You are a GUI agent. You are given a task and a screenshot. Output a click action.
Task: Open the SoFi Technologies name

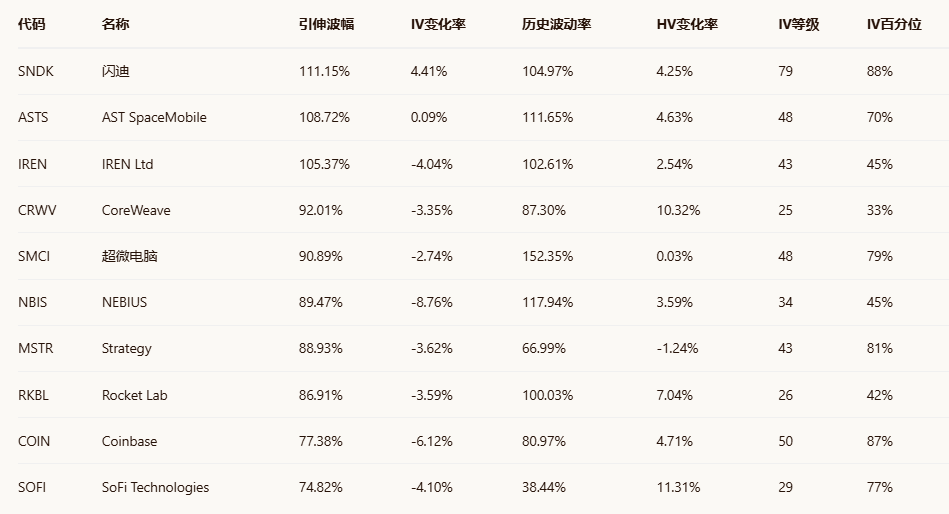pos(155,487)
